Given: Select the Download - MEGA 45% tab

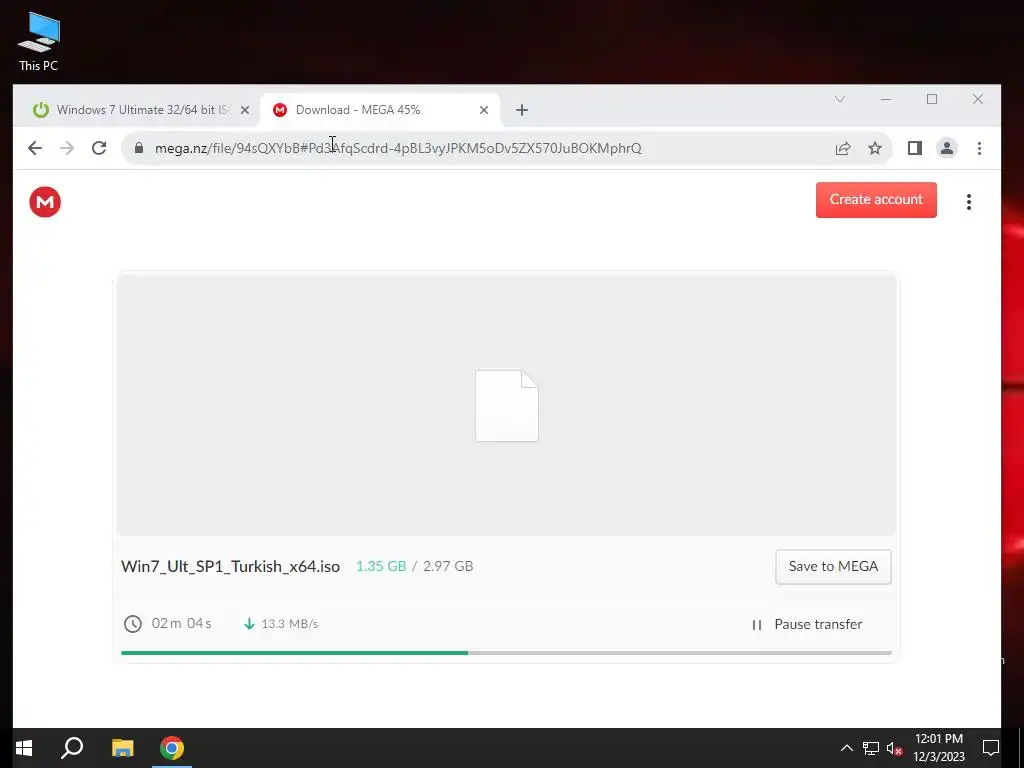Looking at the screenshot, I should coord(380,110).
